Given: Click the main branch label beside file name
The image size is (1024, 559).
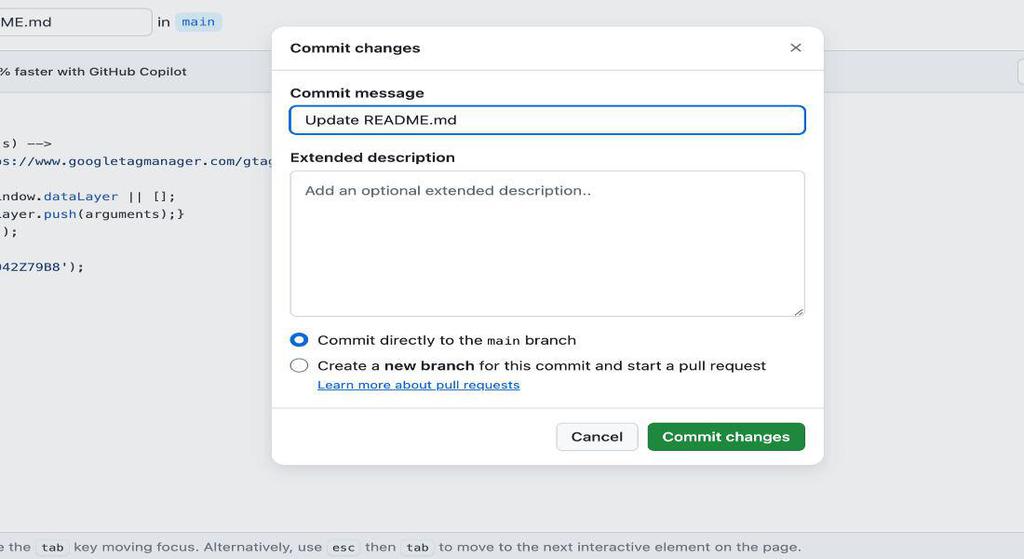Looking at the screenshot, I should [198, 22].
